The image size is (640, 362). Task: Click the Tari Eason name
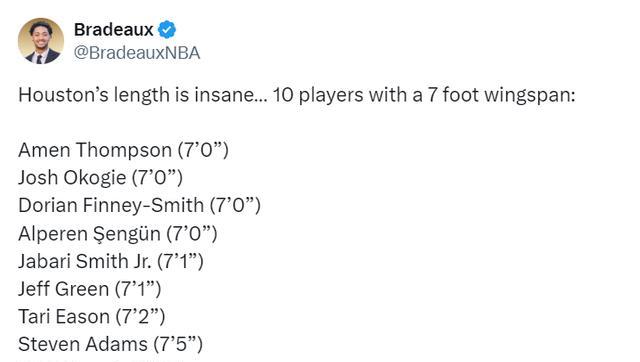[64, 317]
